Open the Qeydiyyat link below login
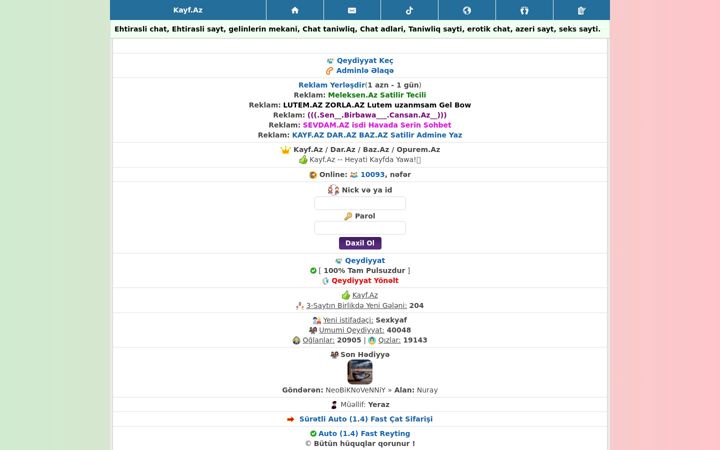 pyautogui.click(x=365, y=260)
